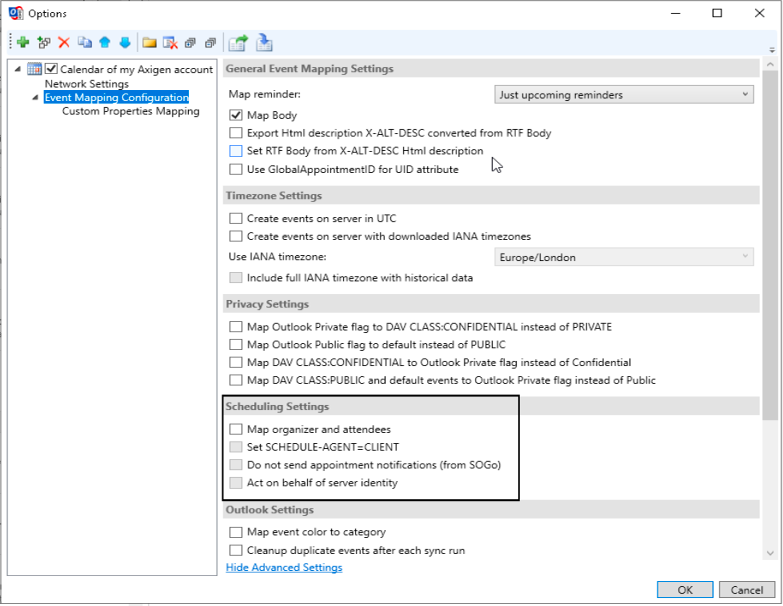This screenshot has height=606, width=783.
Task: Click scroll down arrow of settings panel
Action: (770, 553)
